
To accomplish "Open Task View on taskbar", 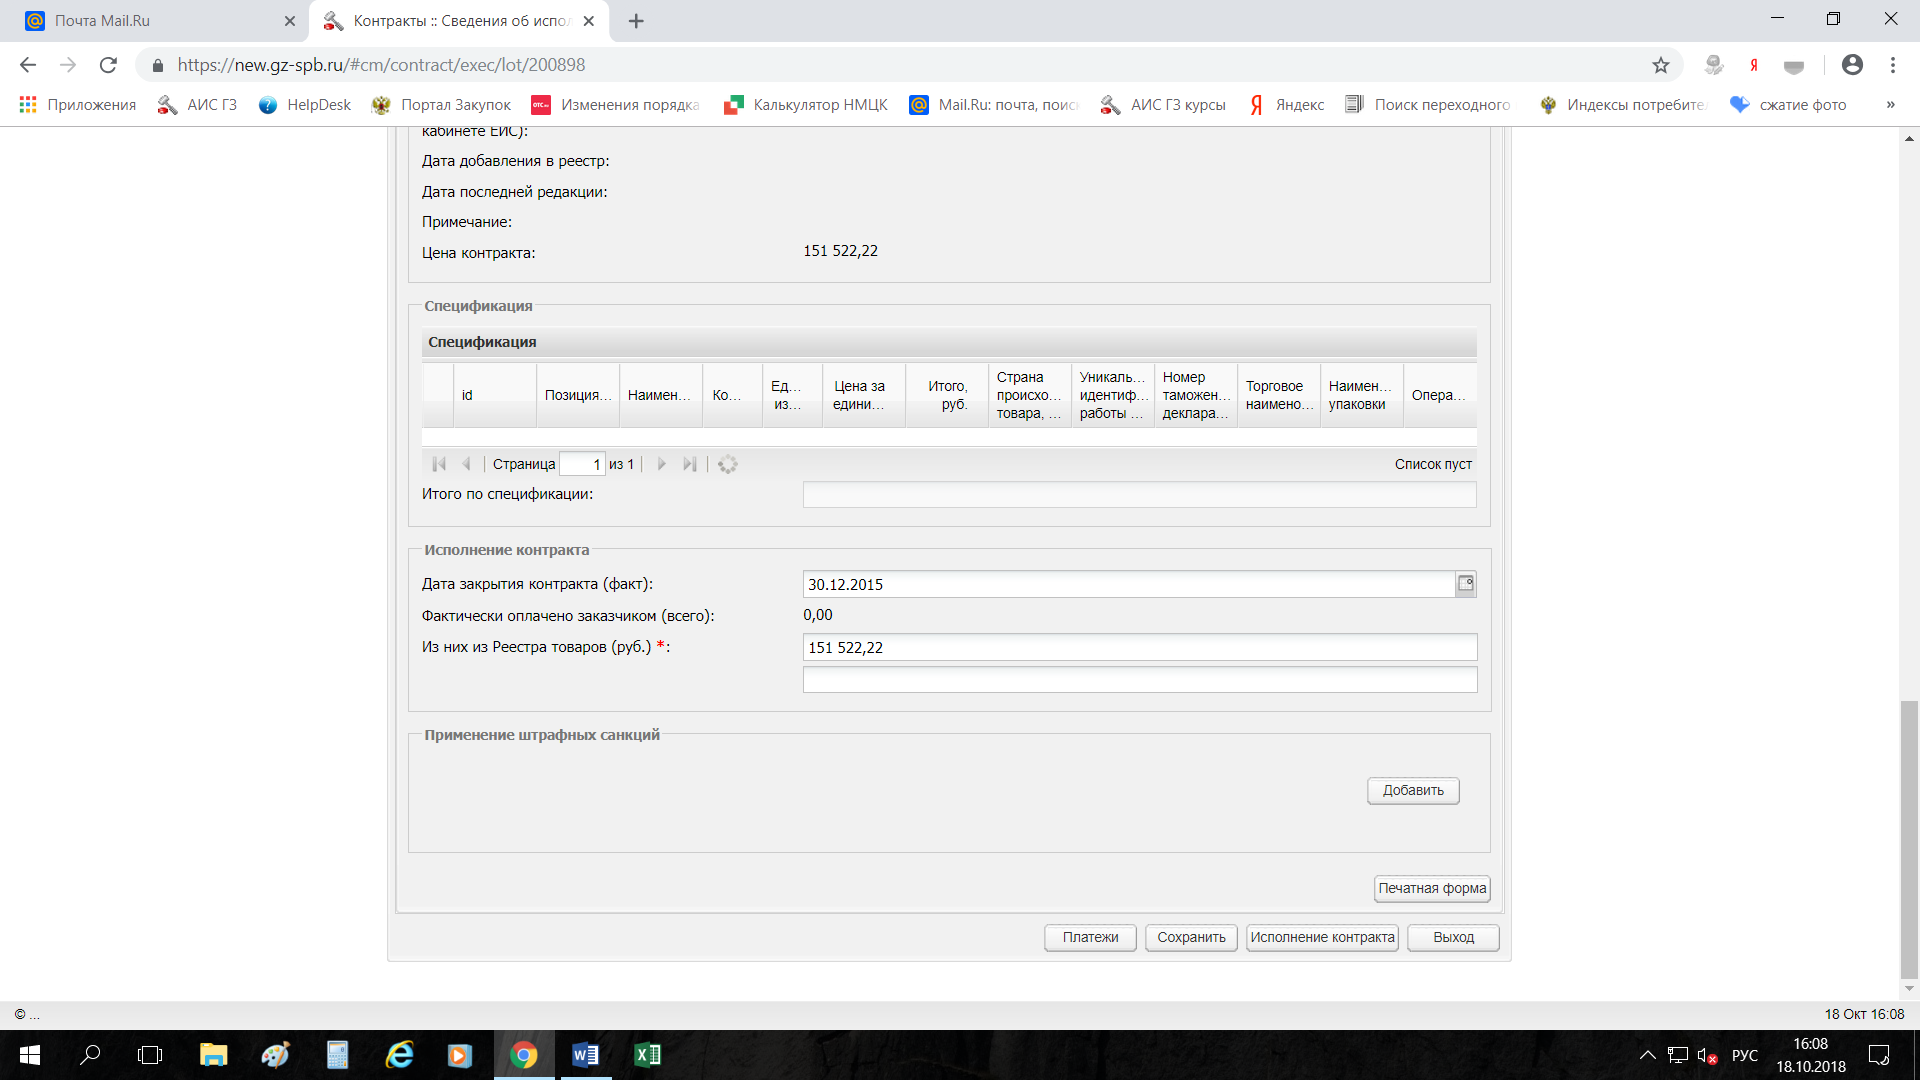I will [150, 1055].
